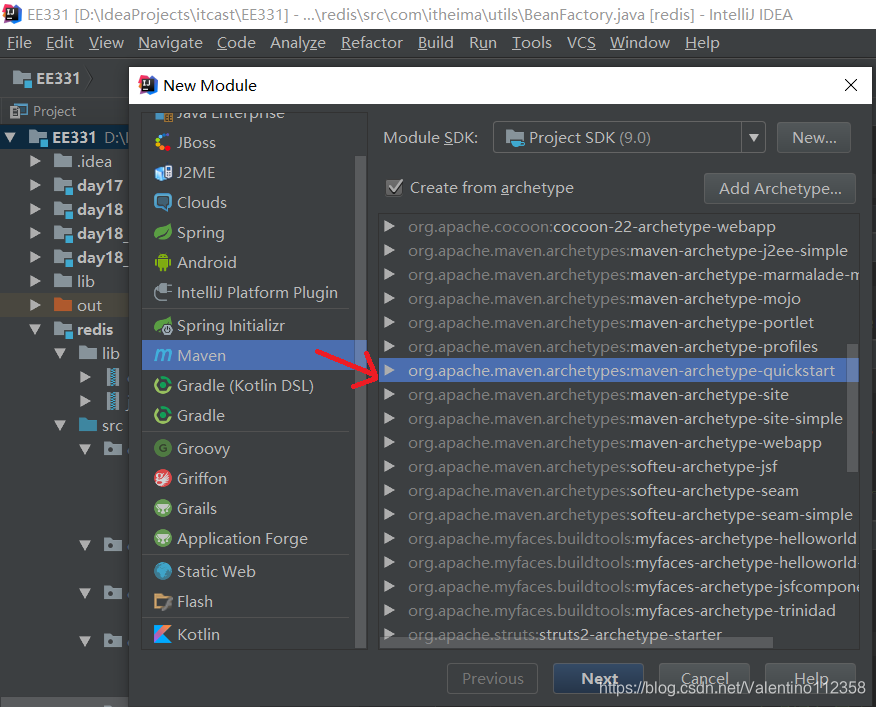Select maven-archetype-profiles archetype row

coord(619,347)
